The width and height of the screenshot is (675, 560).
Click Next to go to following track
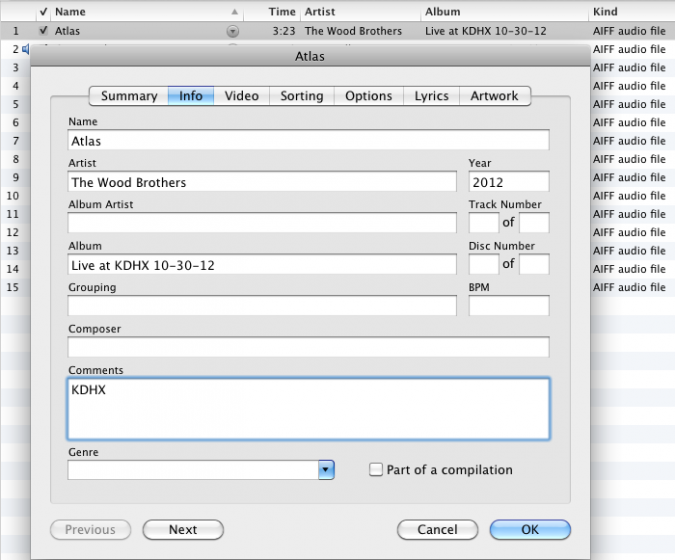point(183,530)
